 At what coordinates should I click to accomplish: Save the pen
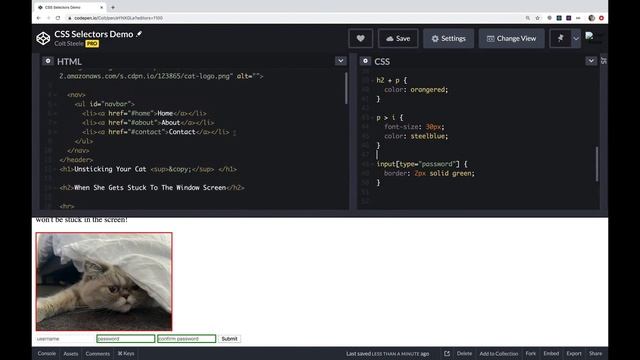[398, 38]
